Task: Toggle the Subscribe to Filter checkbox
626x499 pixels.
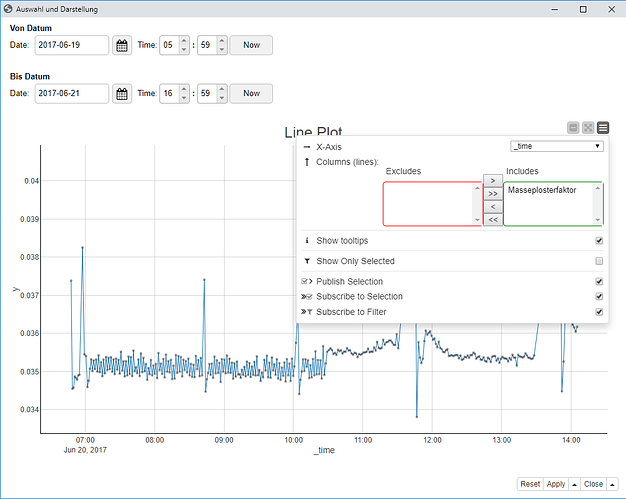Action: [599, 312]
